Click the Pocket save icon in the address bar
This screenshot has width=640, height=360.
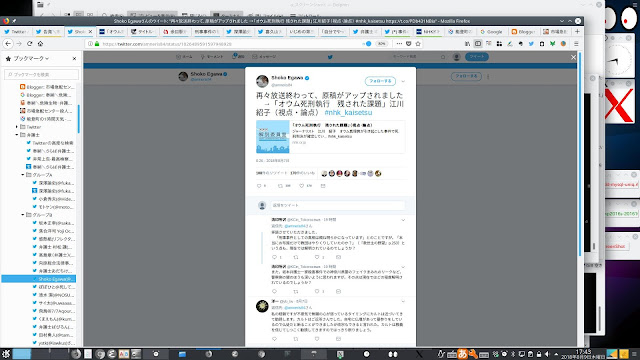[x=409, y=44]
